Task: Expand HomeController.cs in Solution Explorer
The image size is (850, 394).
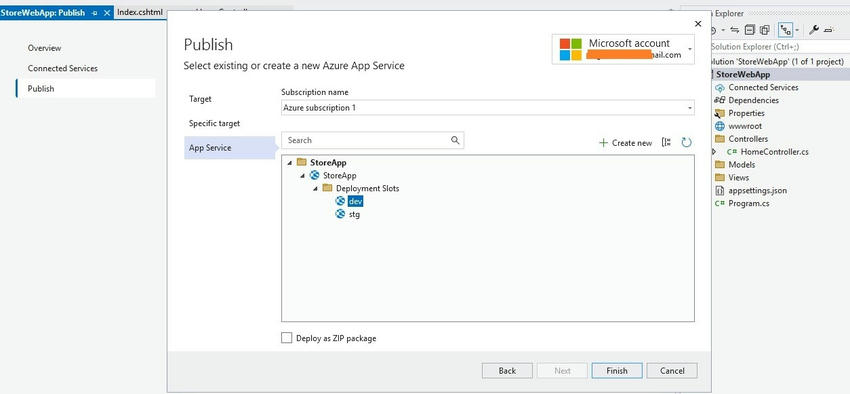Action: coord(714,152)
